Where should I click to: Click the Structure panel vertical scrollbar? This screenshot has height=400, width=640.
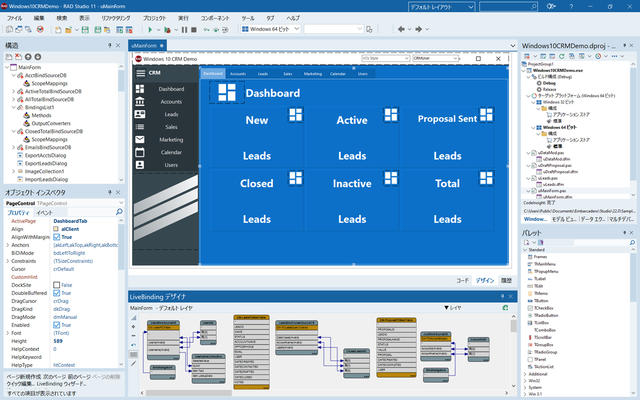pos(121,122)
